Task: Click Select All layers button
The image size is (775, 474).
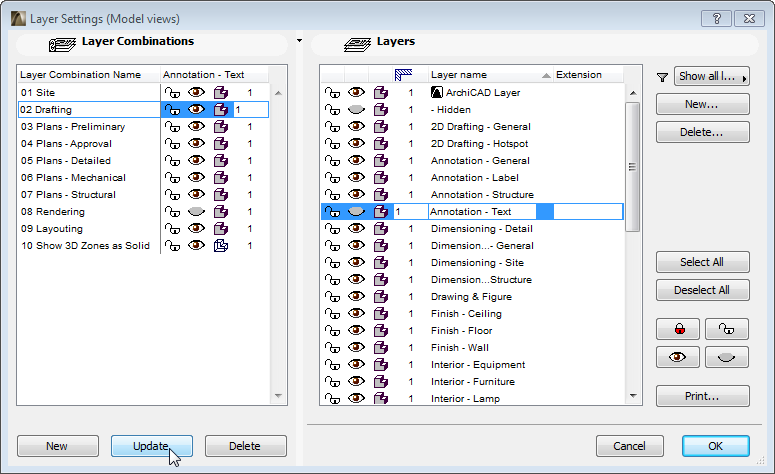Action: [x=702, y=262]
